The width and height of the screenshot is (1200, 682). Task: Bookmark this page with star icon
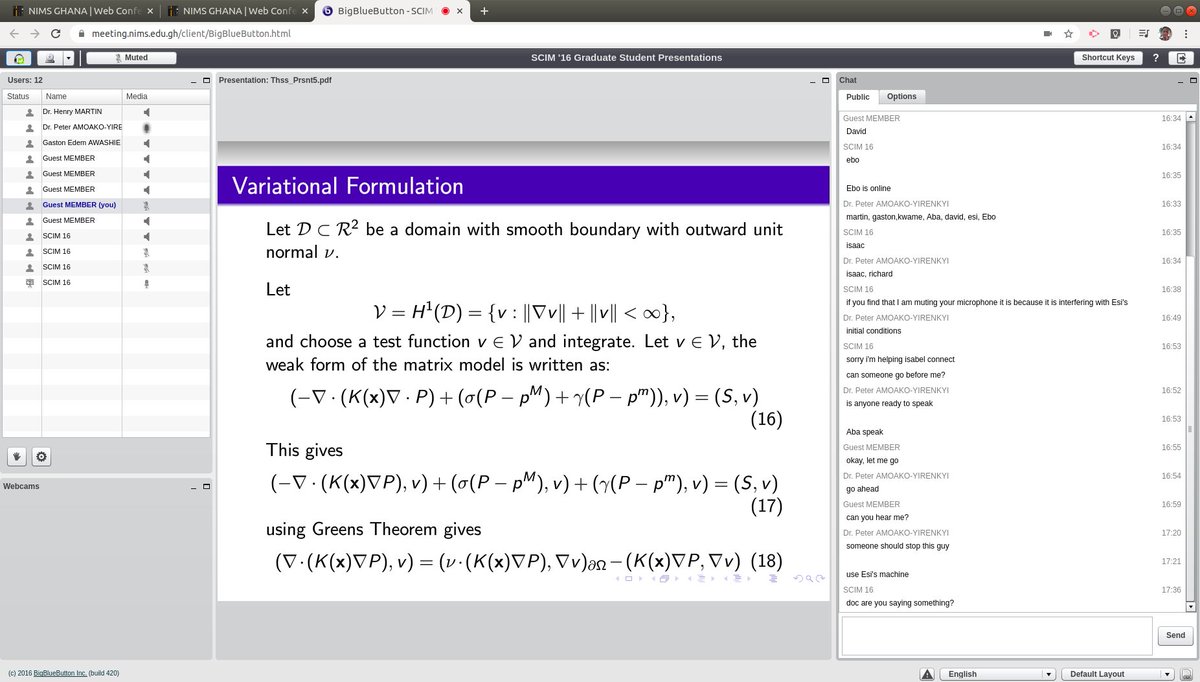click(x=1068, y=33)
